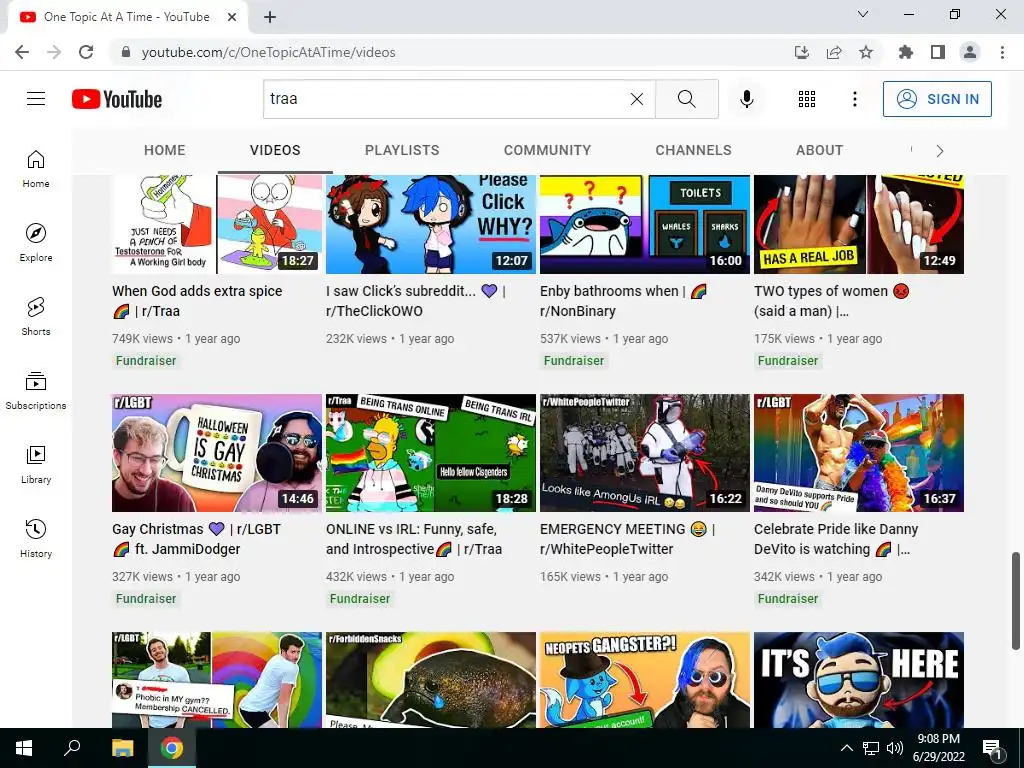Click the 'Halloween is Gay Christmas' thumbnail
This screenshot has width=1024, height=768.
click(217, 453)
